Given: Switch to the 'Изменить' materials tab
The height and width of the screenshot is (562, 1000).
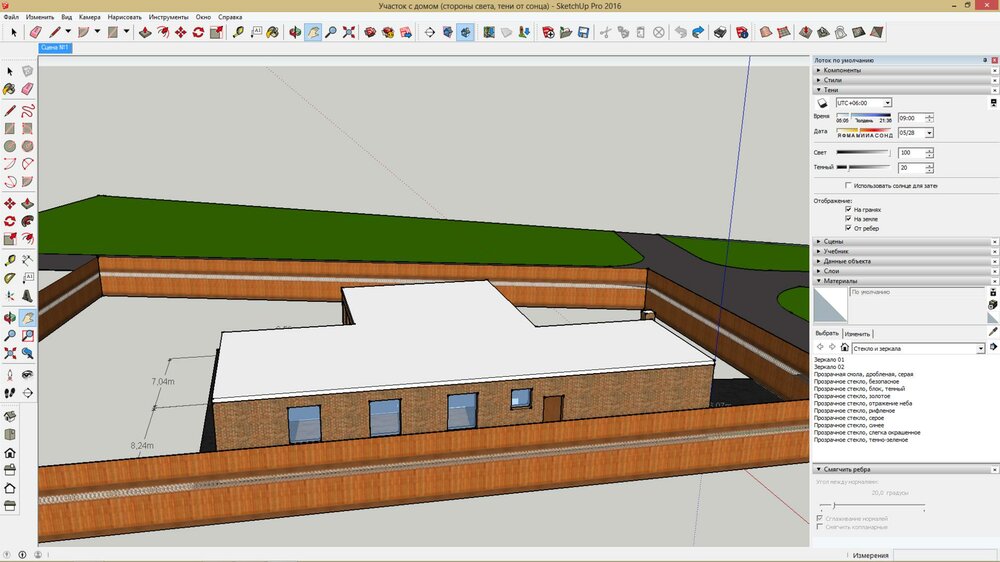Looking at the screenshot, I should click(857, 333).
